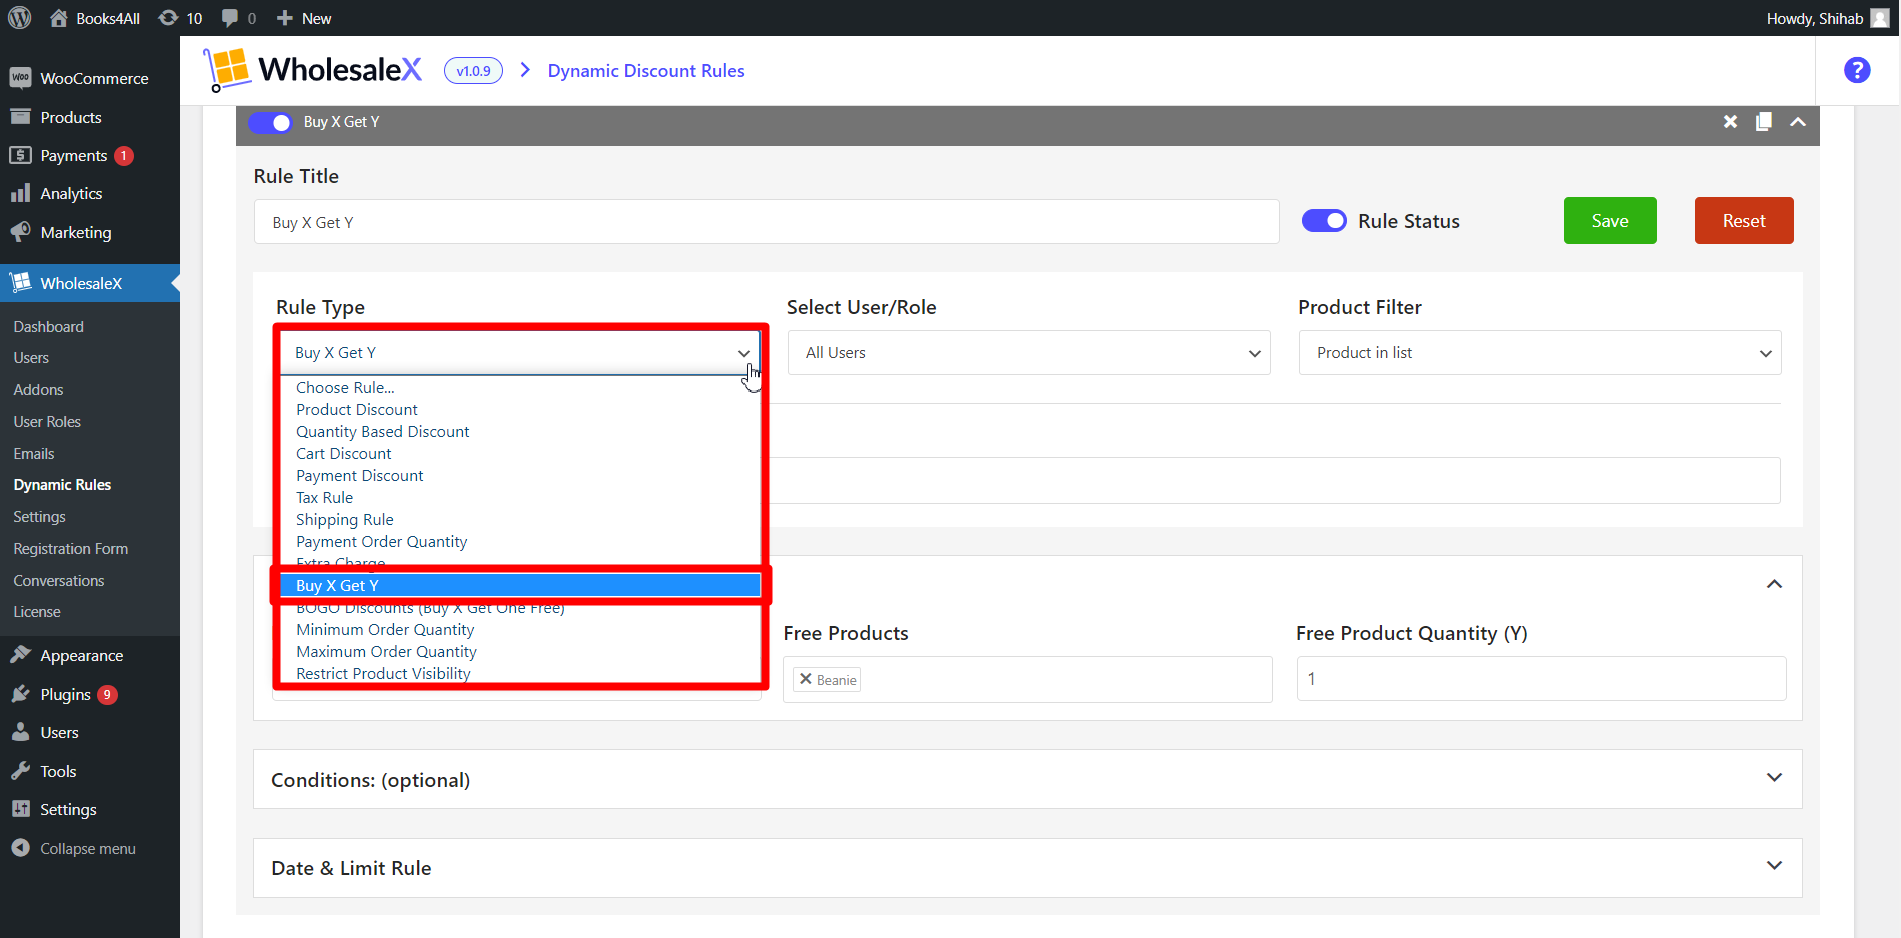Open the User Roles submenu
The image size is (1901, 938).
click(47, 421)
